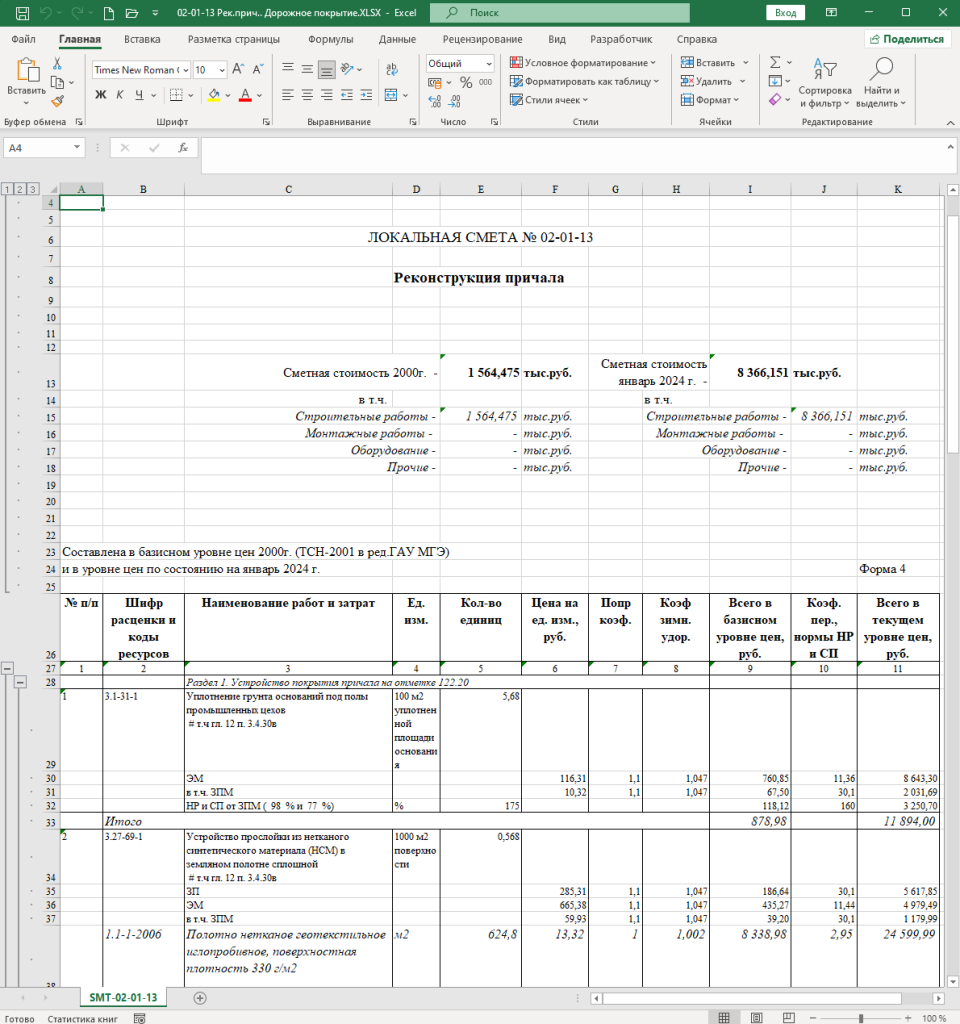Screen dimensions: 960x1024
Task: Create new document from quick access toolbar
Action: pyautogui.click(x=109, y=13)
